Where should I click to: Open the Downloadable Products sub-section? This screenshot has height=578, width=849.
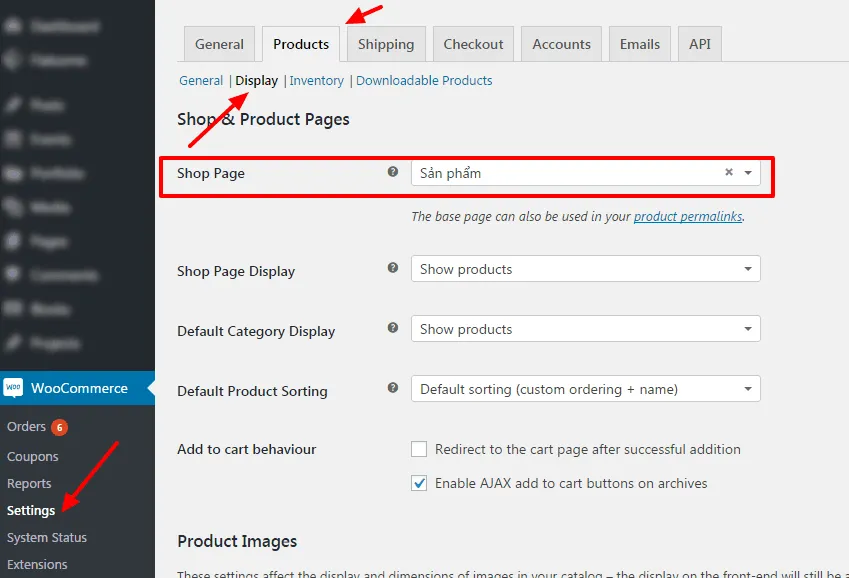424,80
